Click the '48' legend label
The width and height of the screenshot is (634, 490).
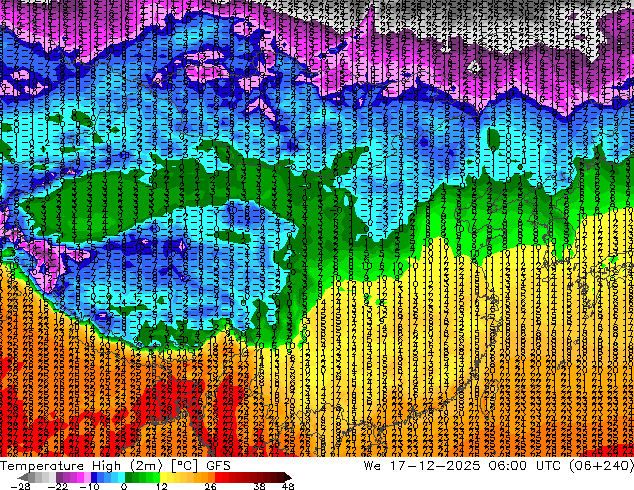pos(288,486)
